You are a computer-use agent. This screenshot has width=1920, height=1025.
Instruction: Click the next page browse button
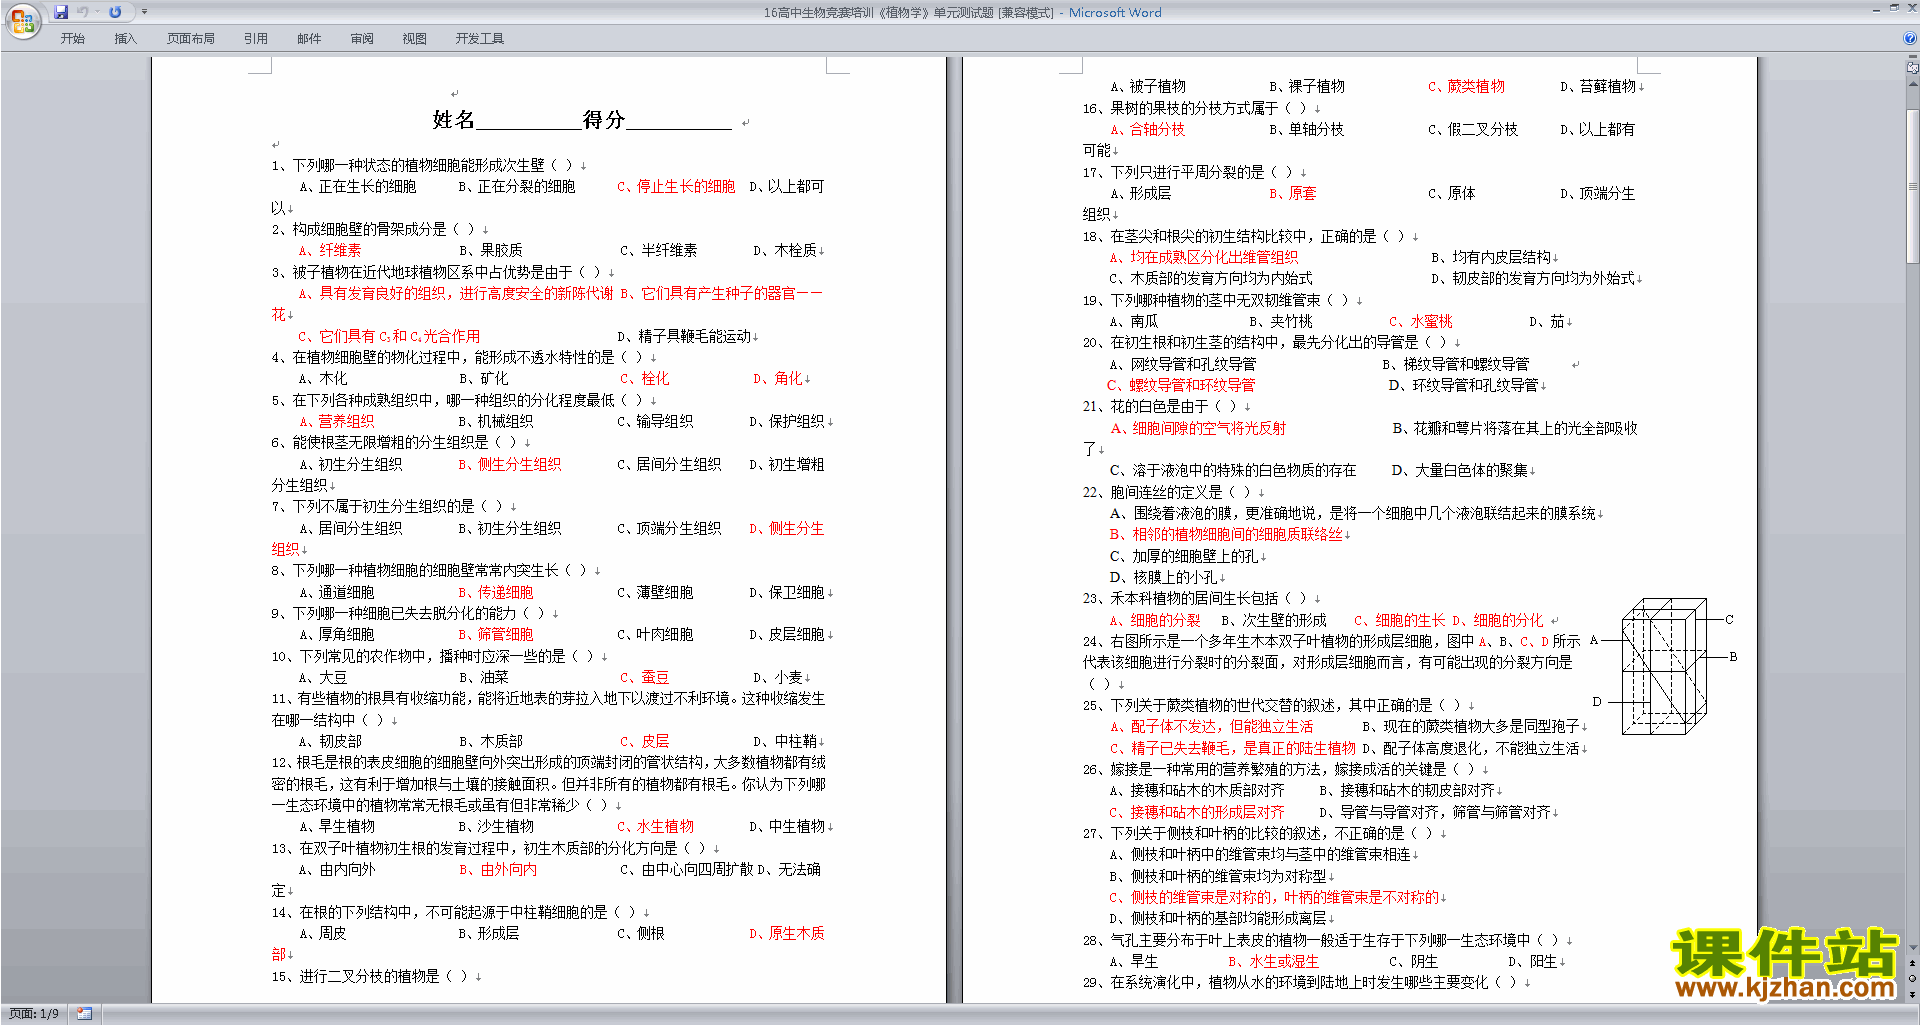1913,994
